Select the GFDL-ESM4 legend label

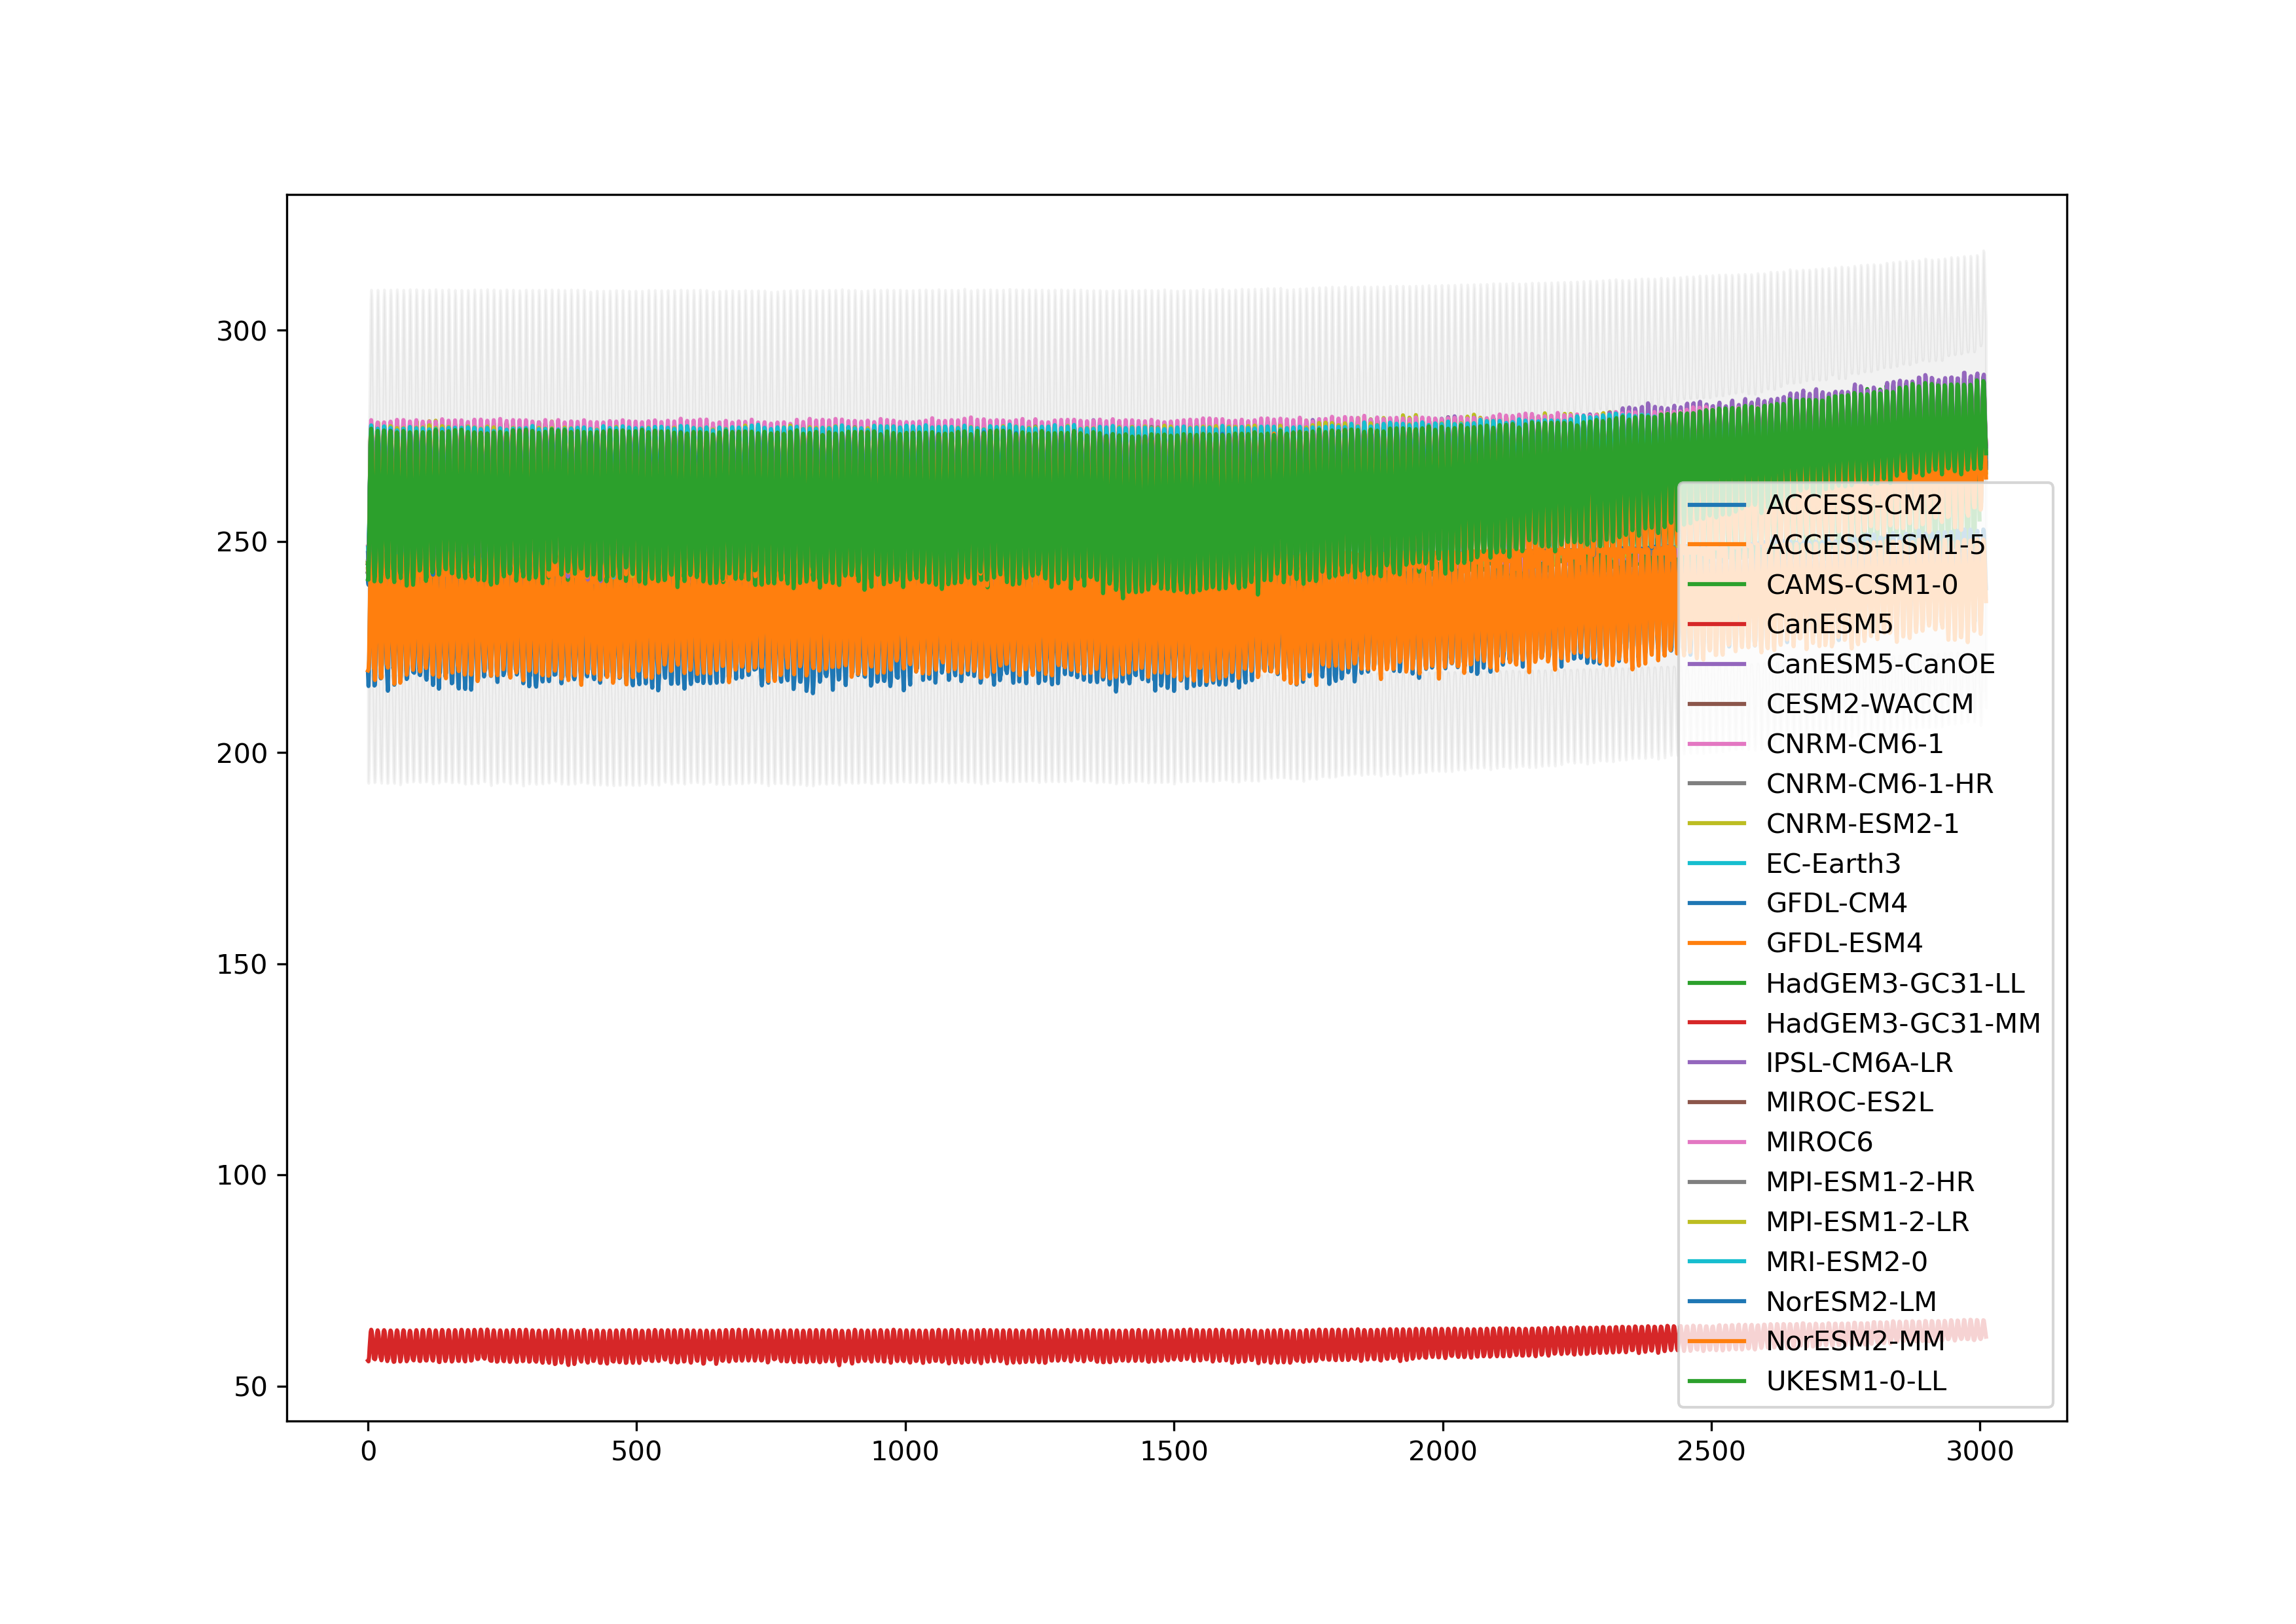tap(1844, 943)
